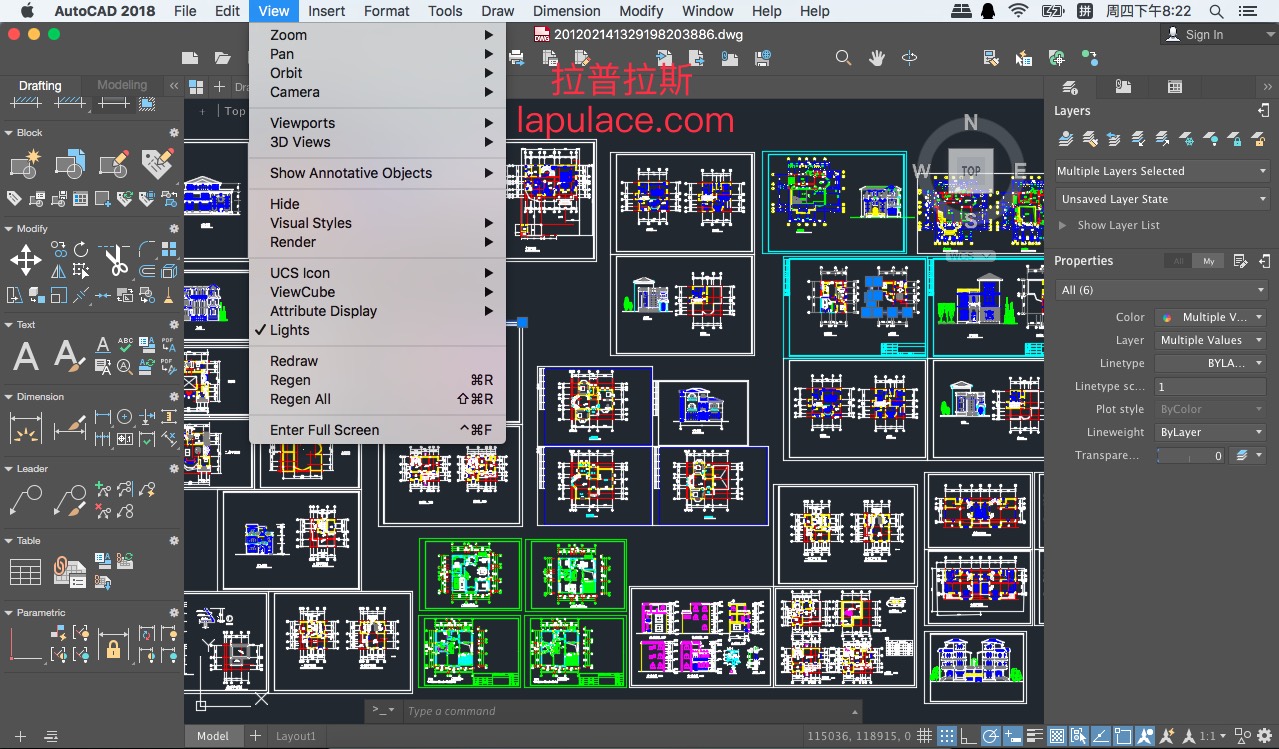Image resolution: width=1279 pixels, height=749 pixels.
Task: Click the My properties filter button
Action: (x=1208, y=261)
